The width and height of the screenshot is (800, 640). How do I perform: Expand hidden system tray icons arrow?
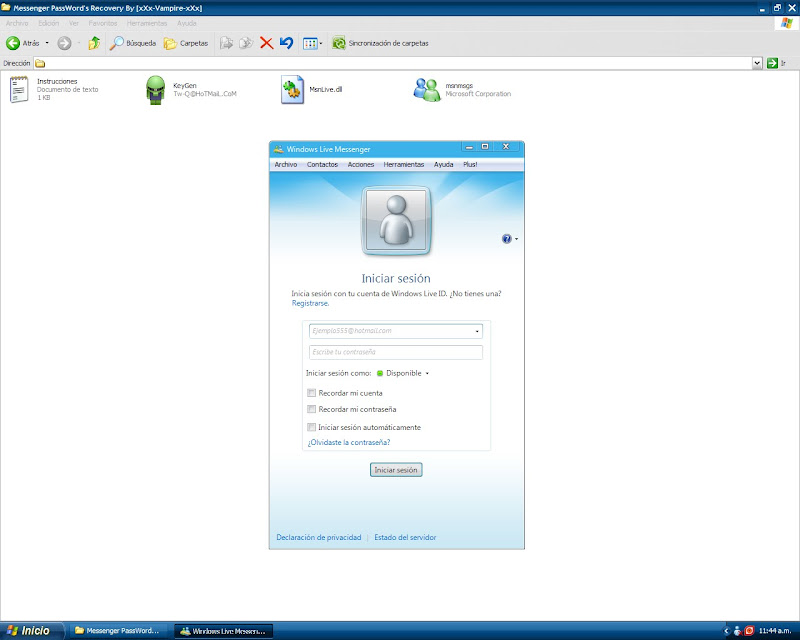[x=727, y=631]
